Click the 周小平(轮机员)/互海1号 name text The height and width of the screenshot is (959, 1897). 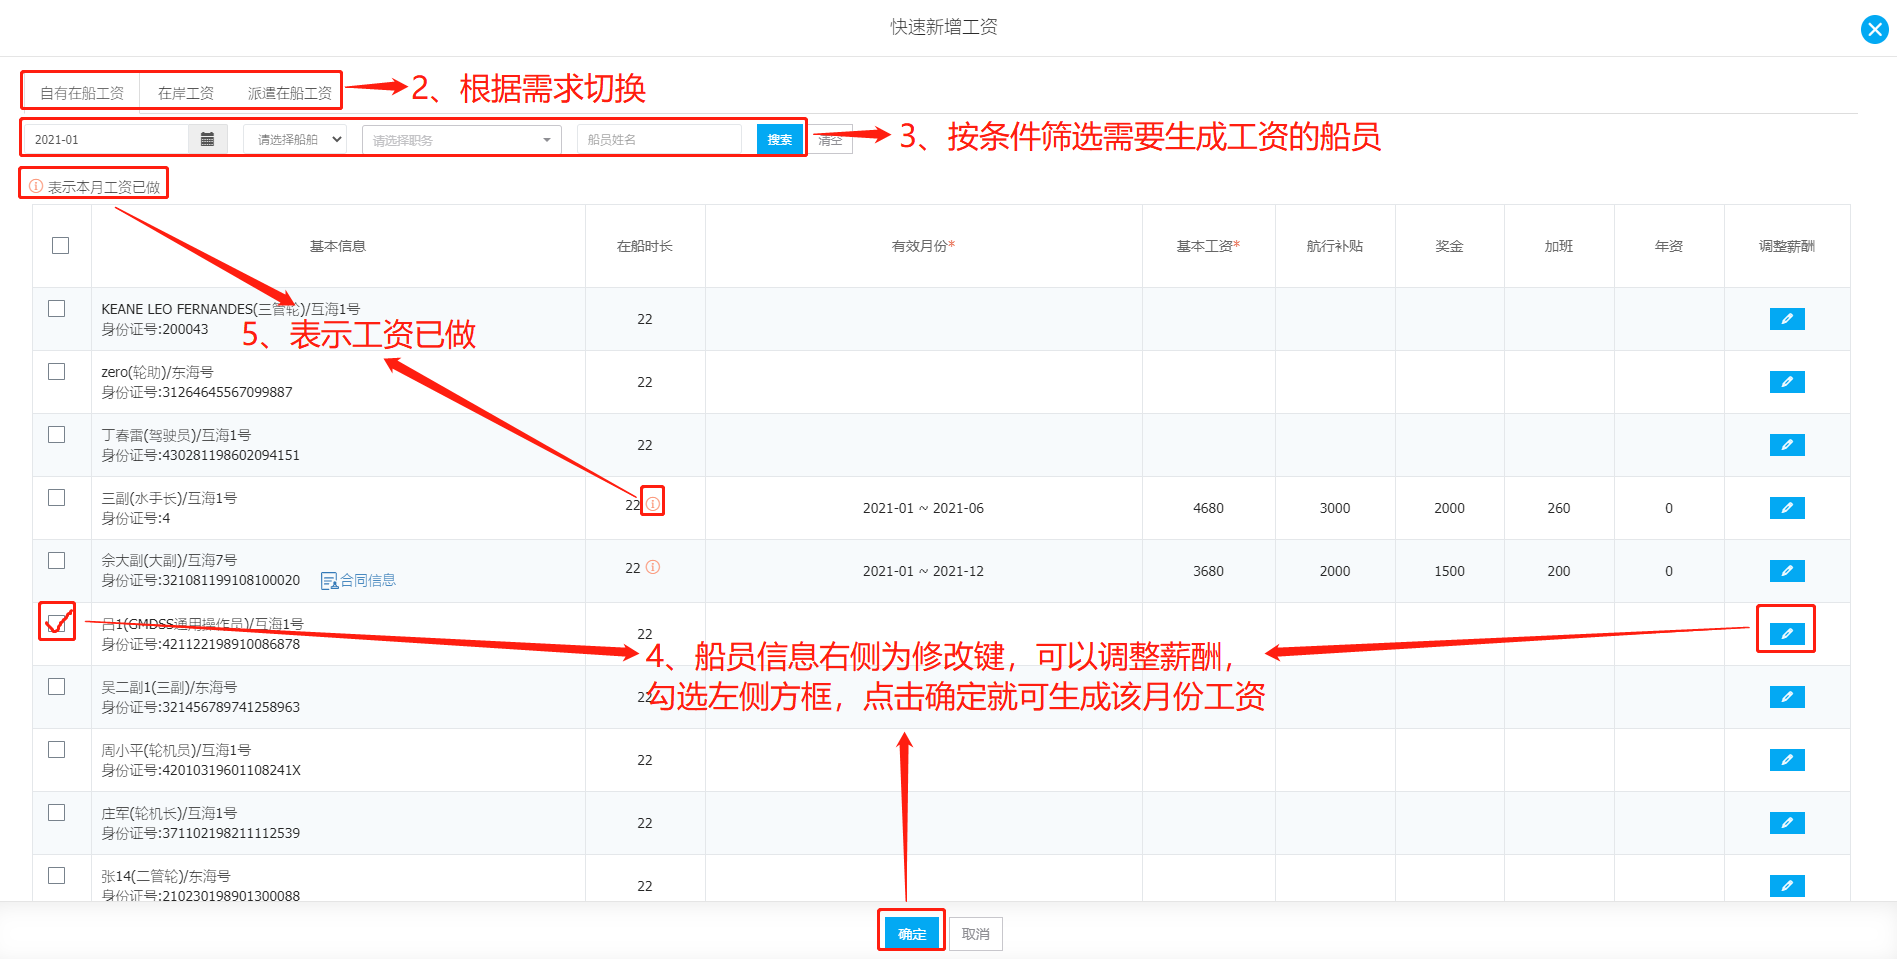coord(176,750)
